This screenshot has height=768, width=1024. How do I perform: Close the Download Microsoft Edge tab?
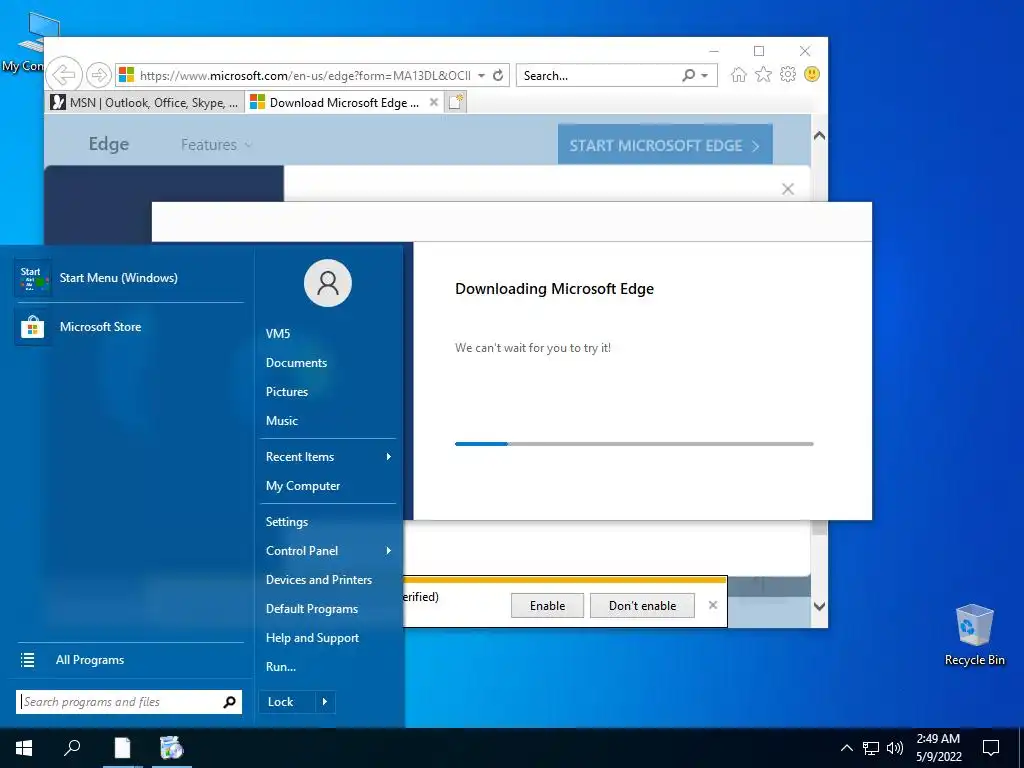tap(434, 103)
